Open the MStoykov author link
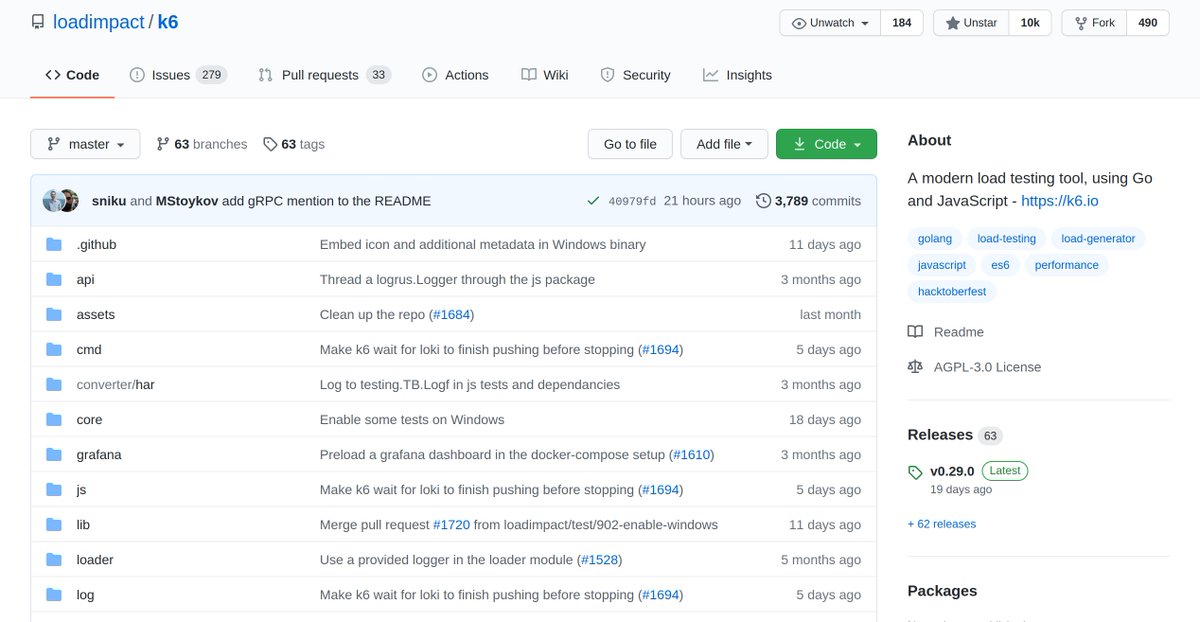1200x622 pixels. 187,200
